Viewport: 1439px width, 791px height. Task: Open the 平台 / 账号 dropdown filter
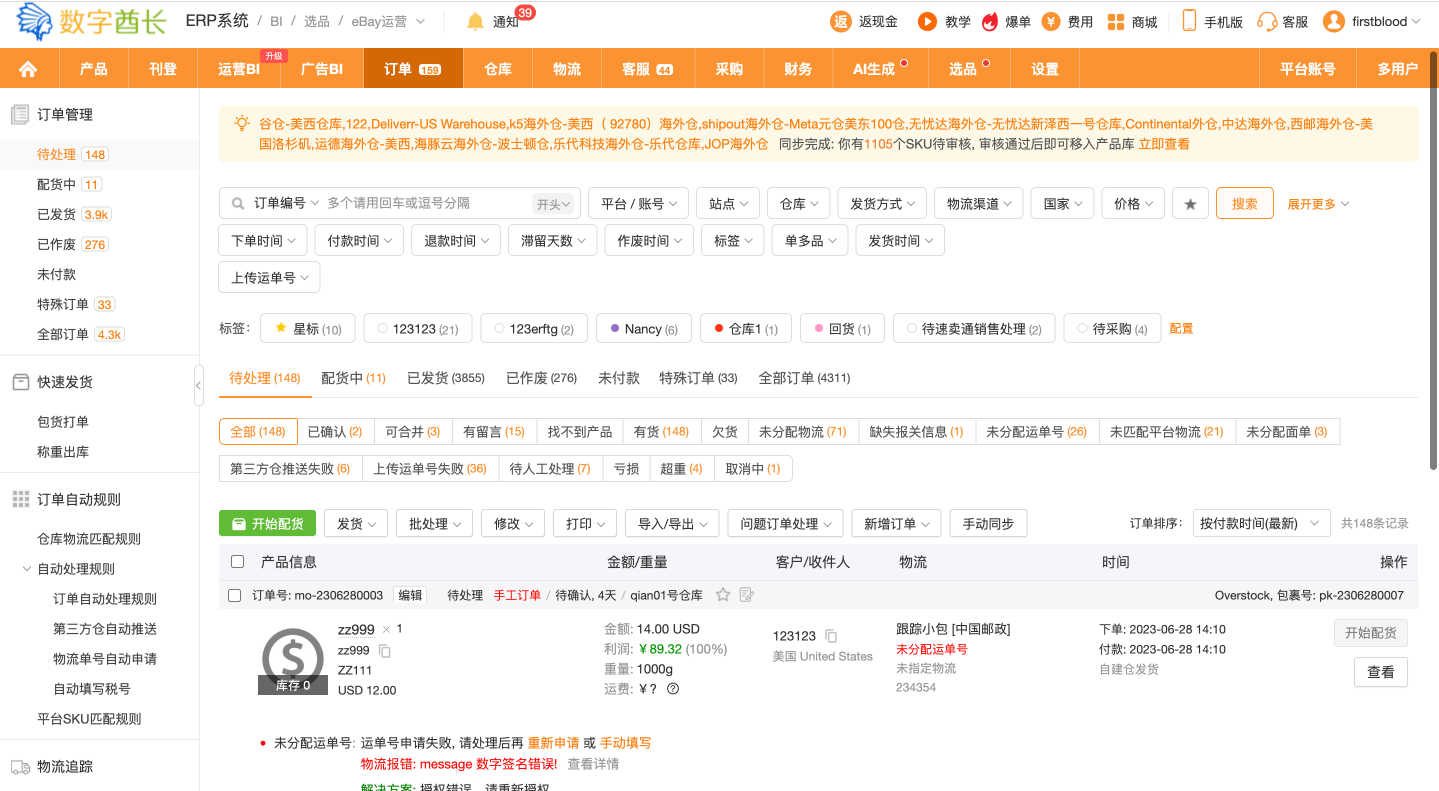click(x=638, y=204)
